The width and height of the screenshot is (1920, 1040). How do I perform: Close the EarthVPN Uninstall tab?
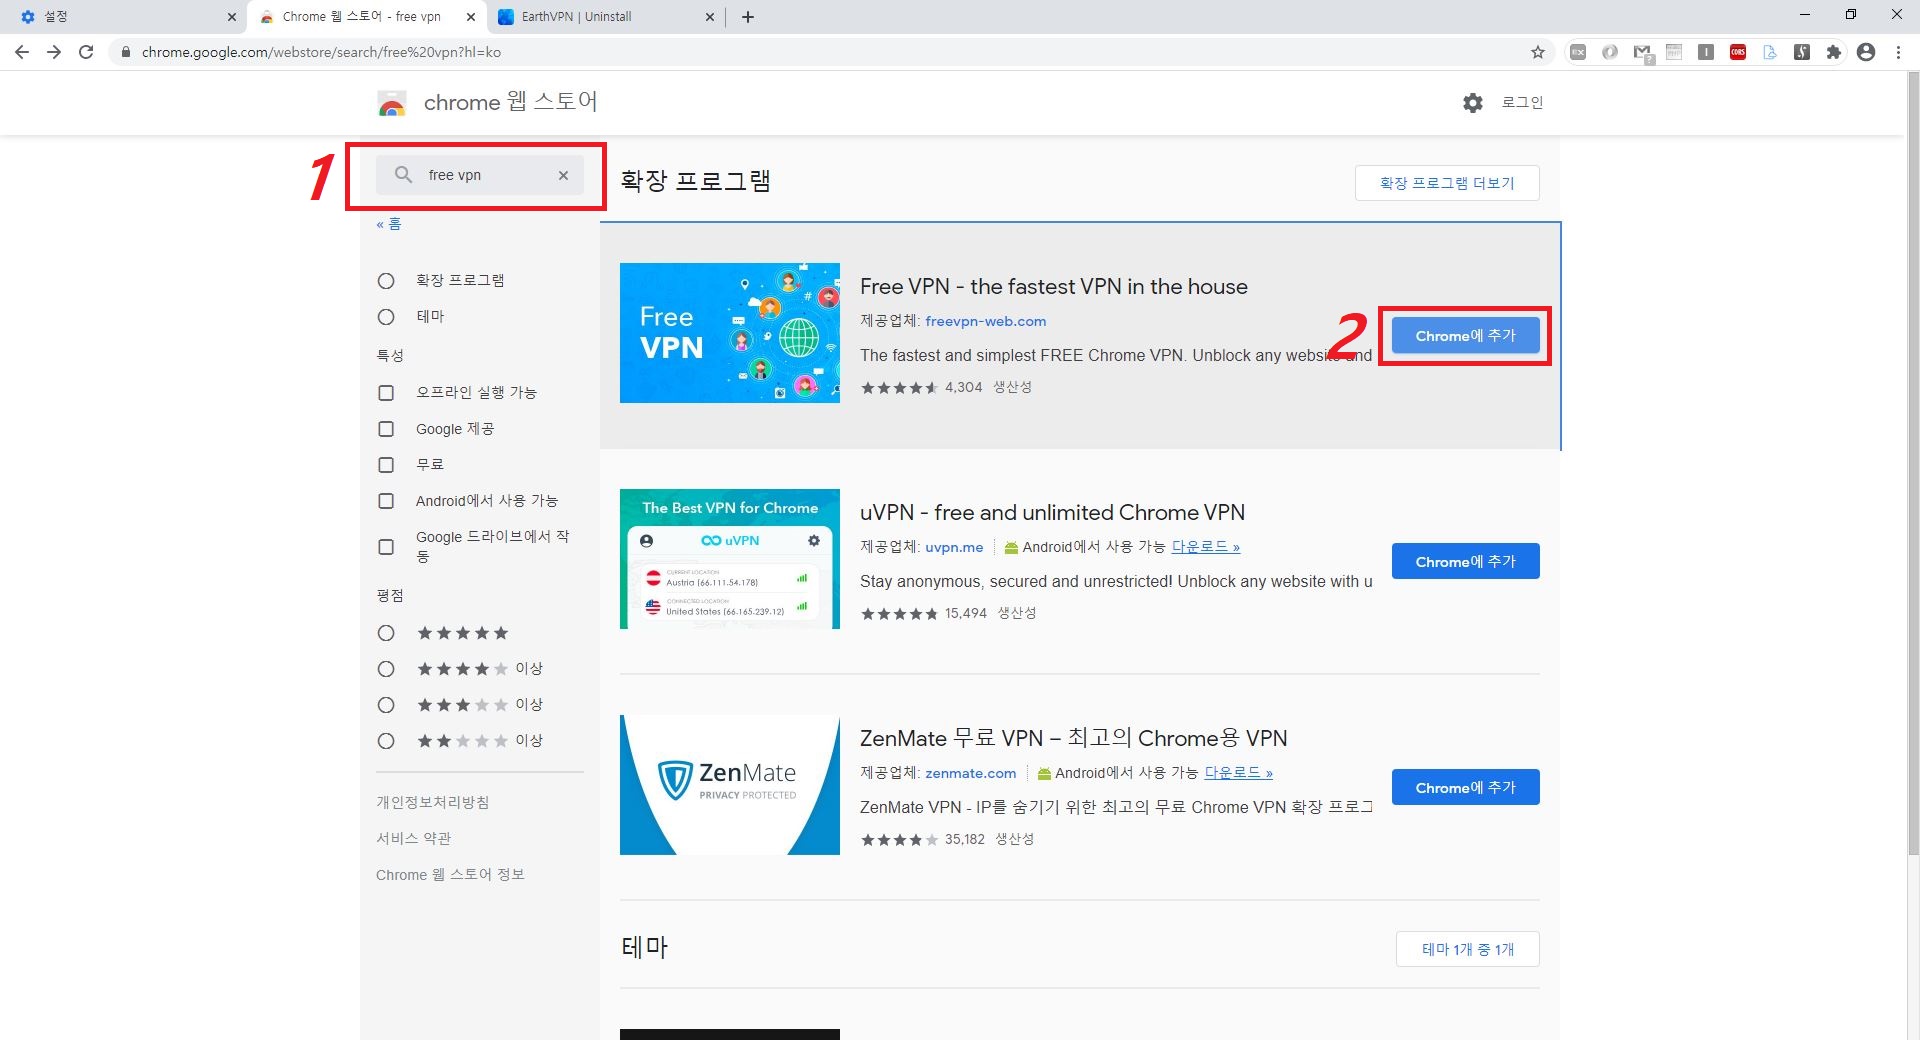[x=710, y=17]
